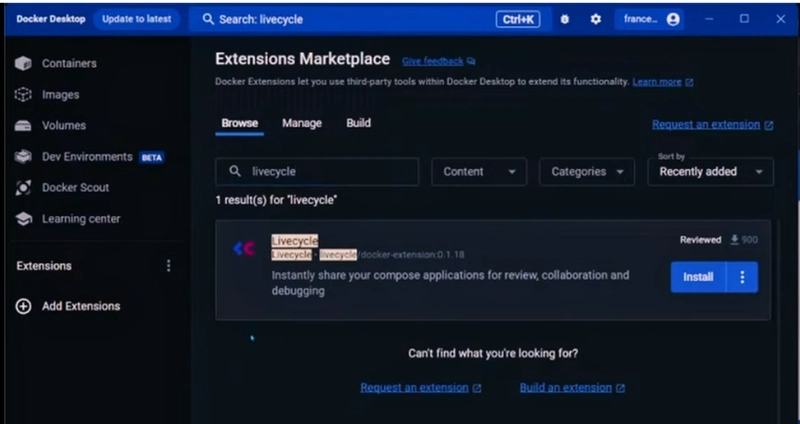Click the Livecycle extension title

click(x=294, y=240)
